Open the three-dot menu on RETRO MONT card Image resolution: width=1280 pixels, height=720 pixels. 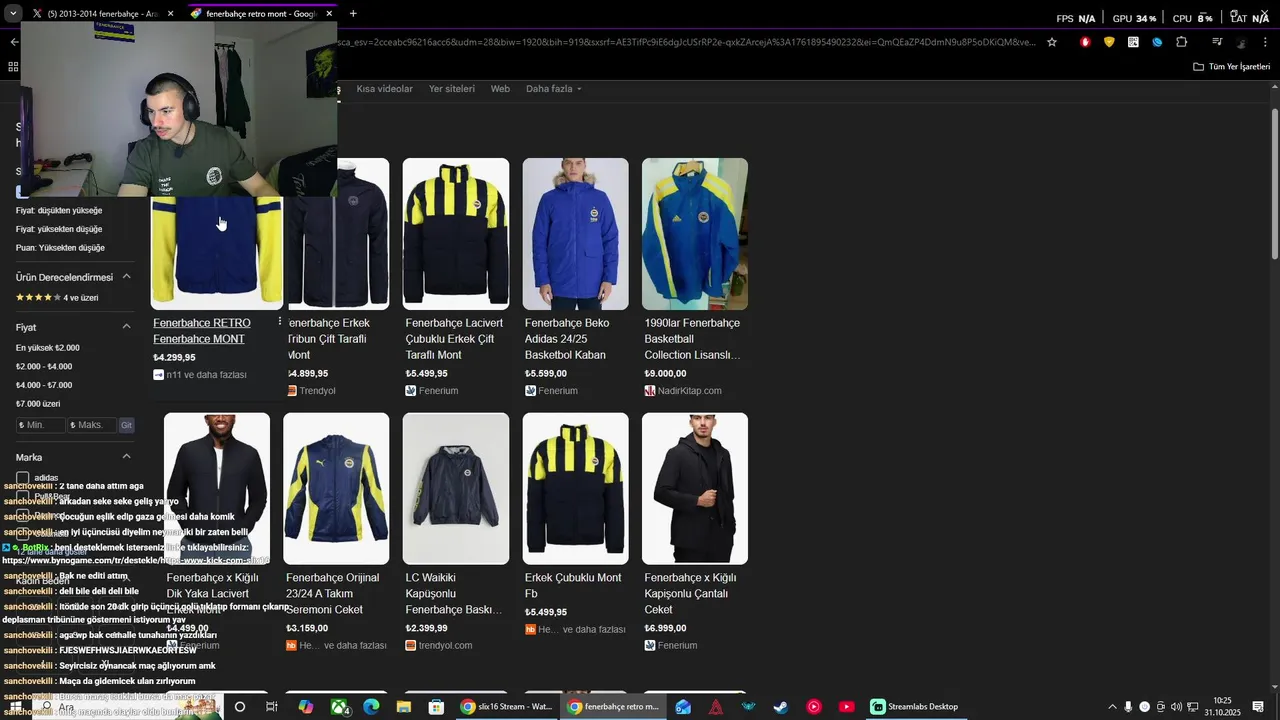tap(279, 322)
